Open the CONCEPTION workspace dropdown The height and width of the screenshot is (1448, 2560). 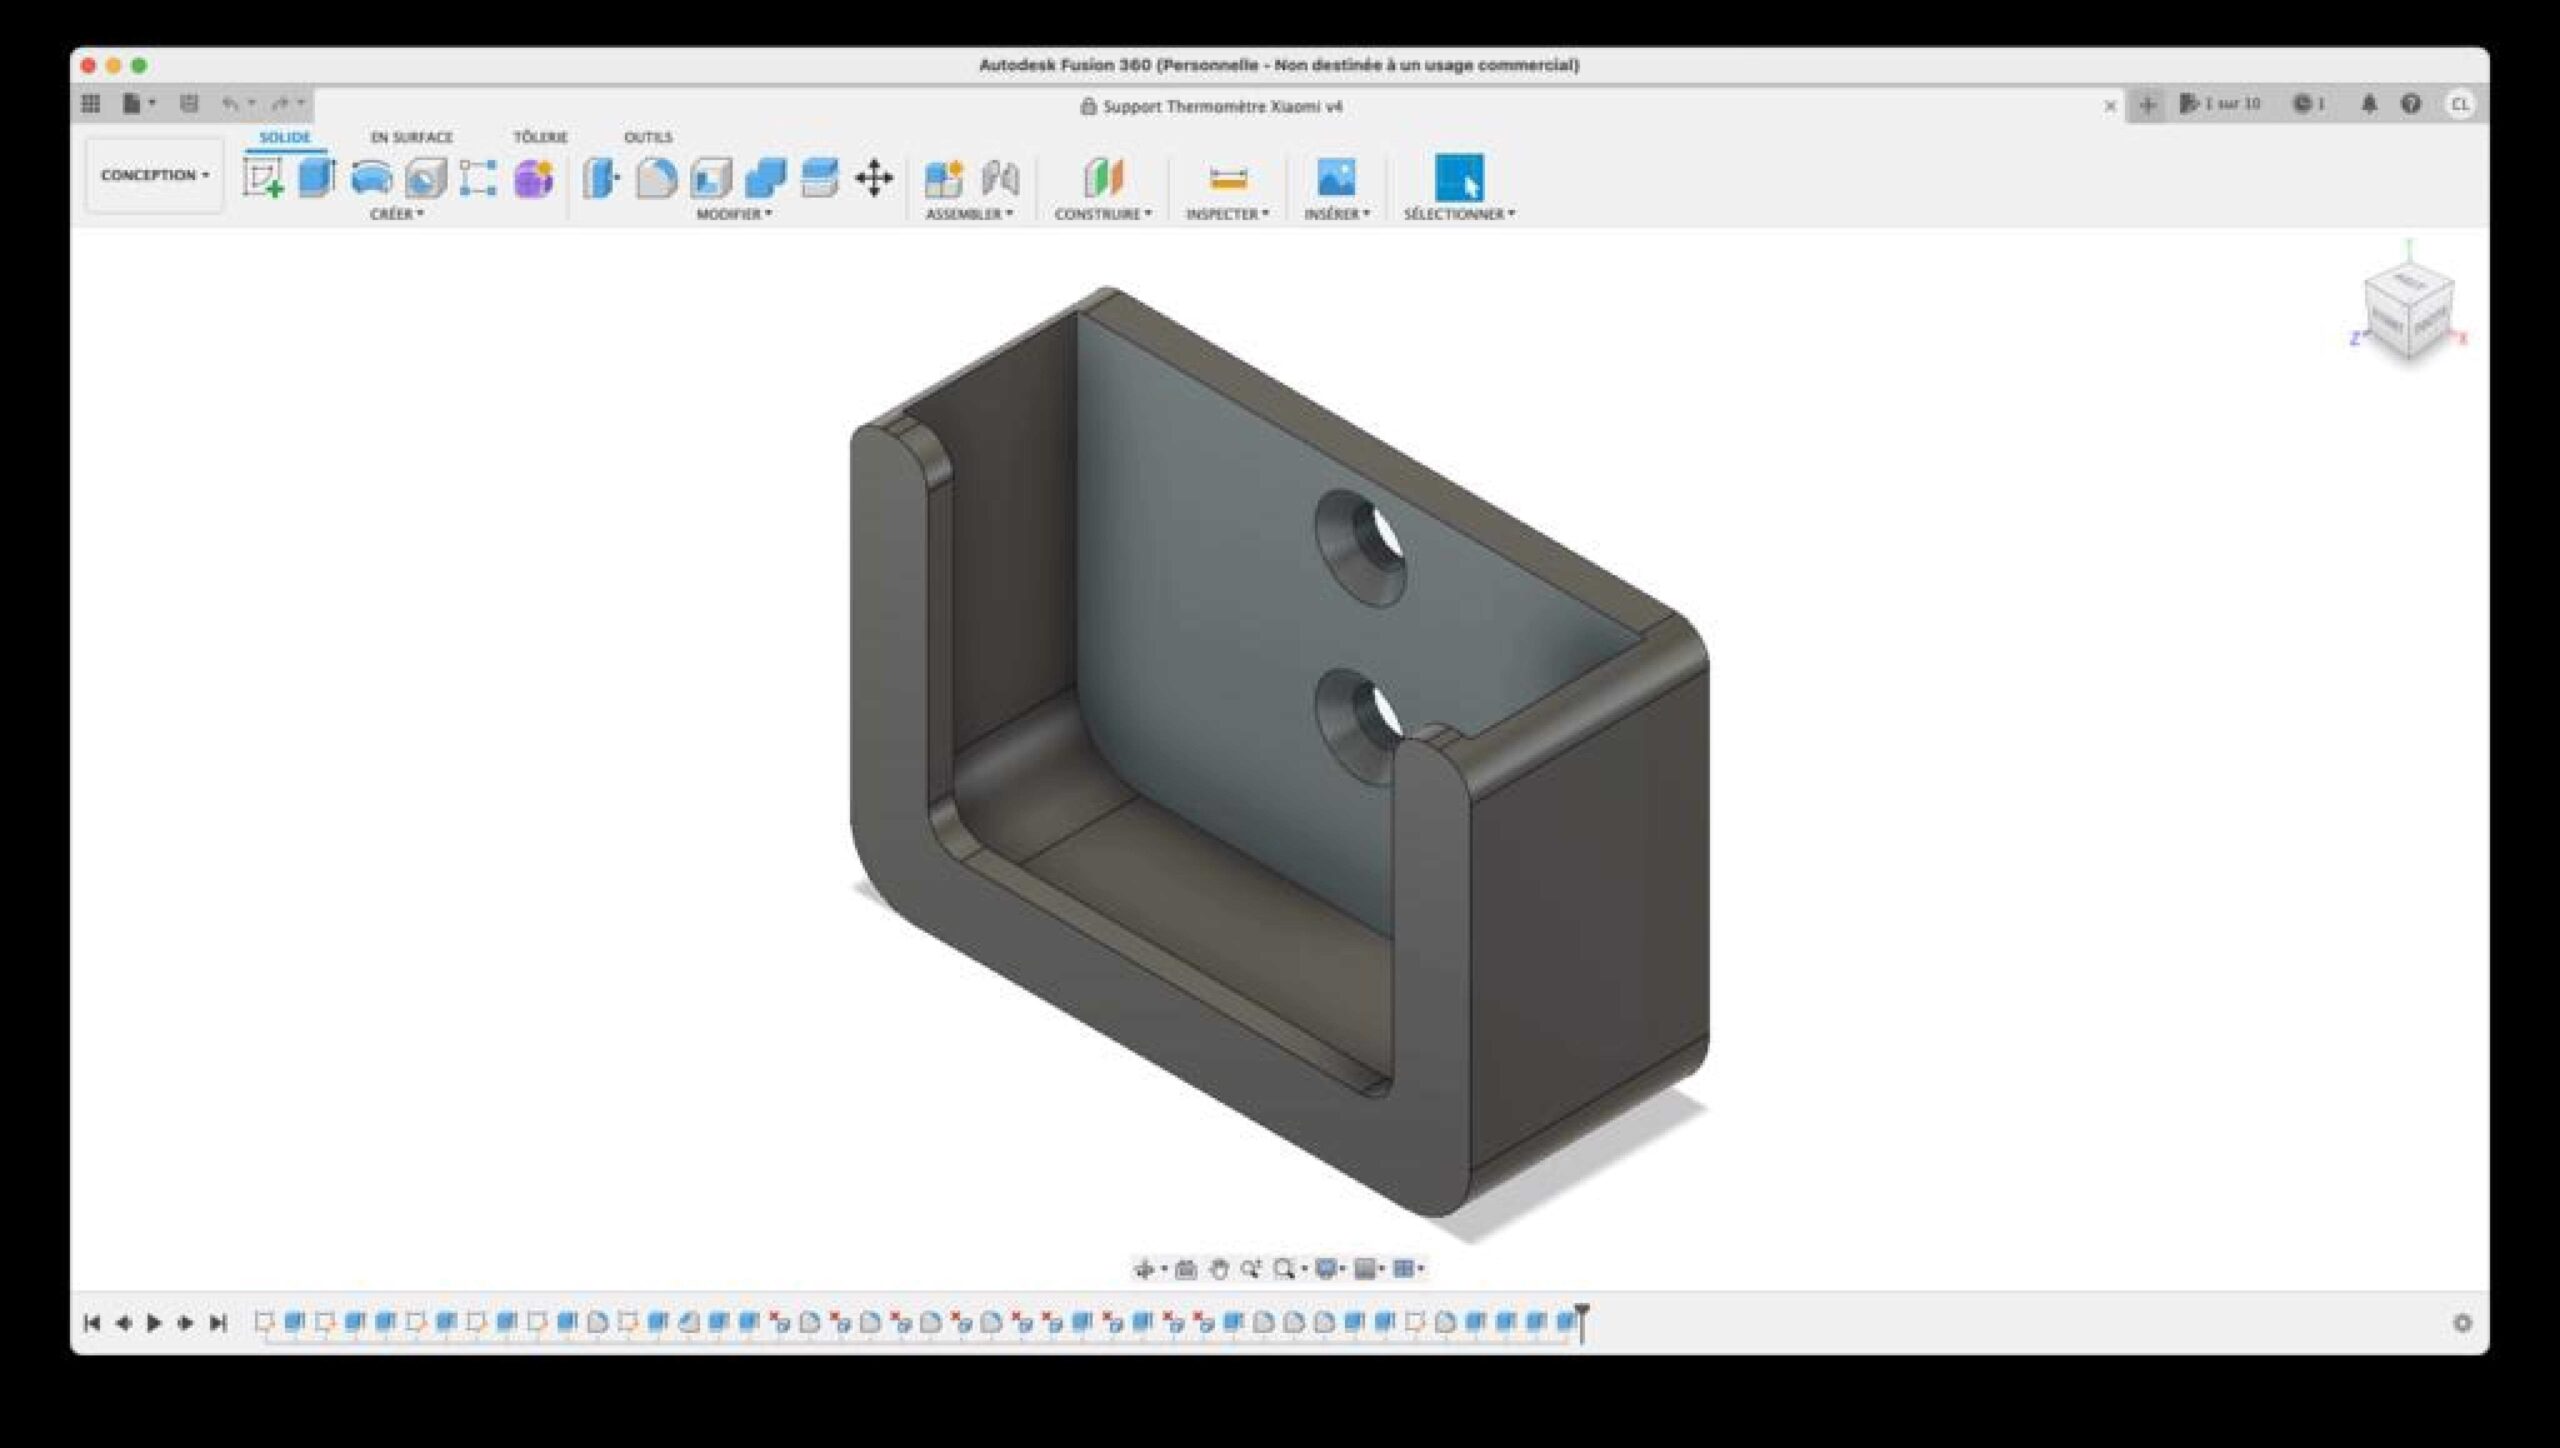155,175
